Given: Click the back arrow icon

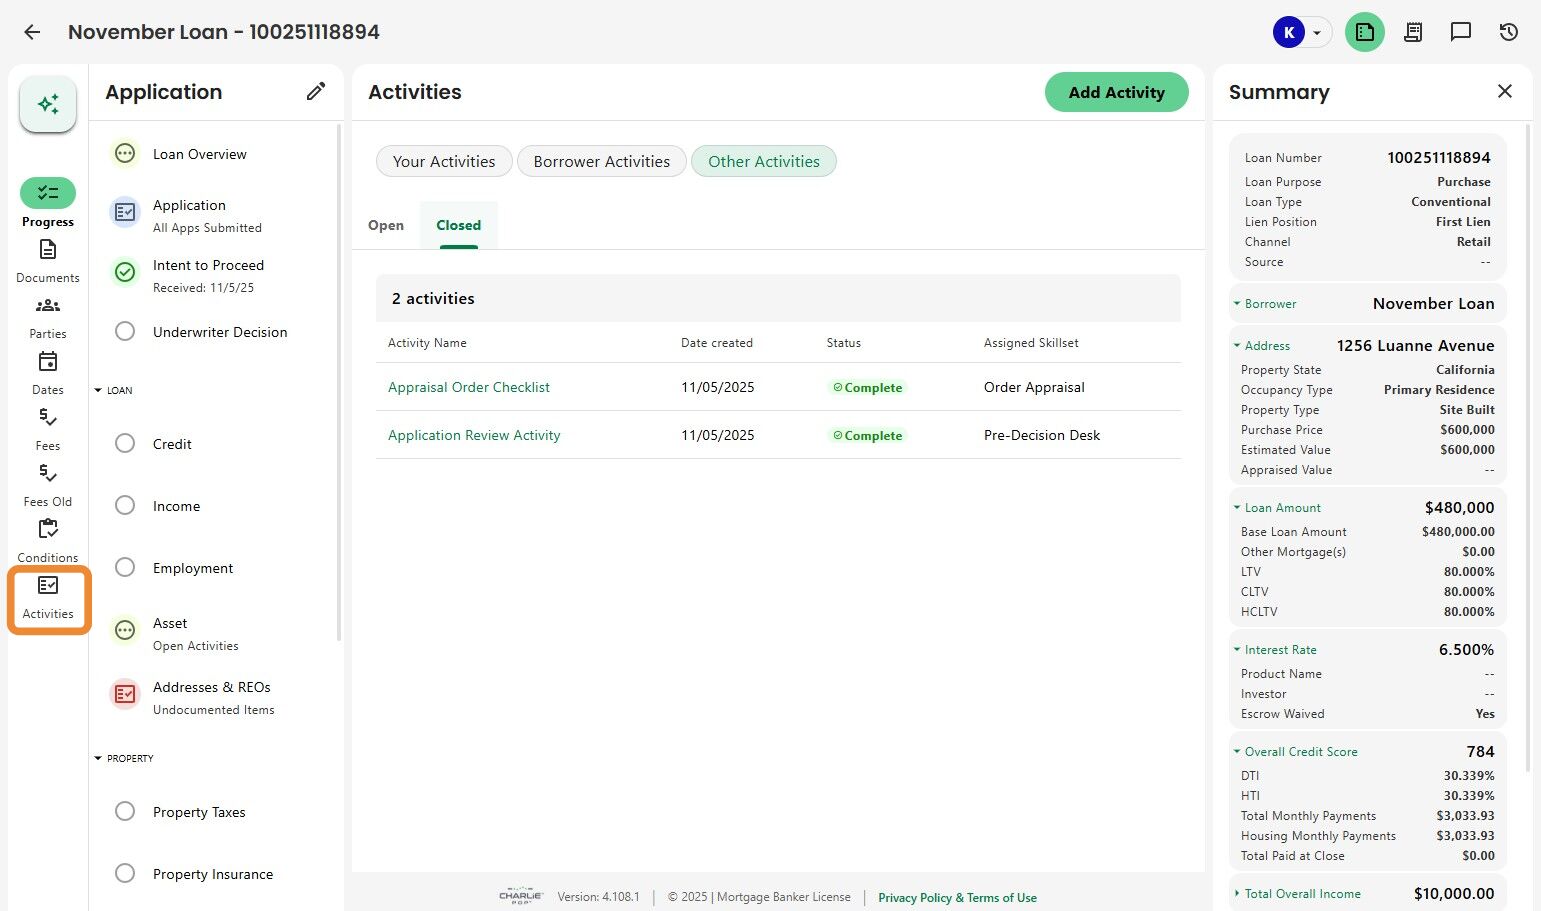Looking at the screenshot, I should point(32,32).
